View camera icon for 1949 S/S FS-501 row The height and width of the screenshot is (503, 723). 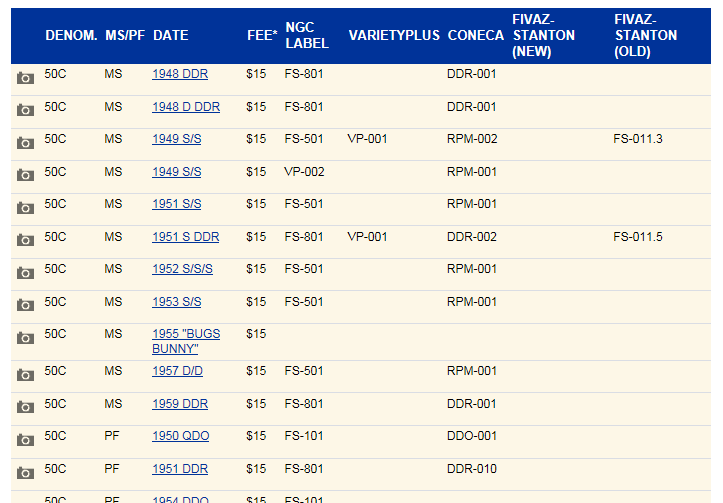25,143
